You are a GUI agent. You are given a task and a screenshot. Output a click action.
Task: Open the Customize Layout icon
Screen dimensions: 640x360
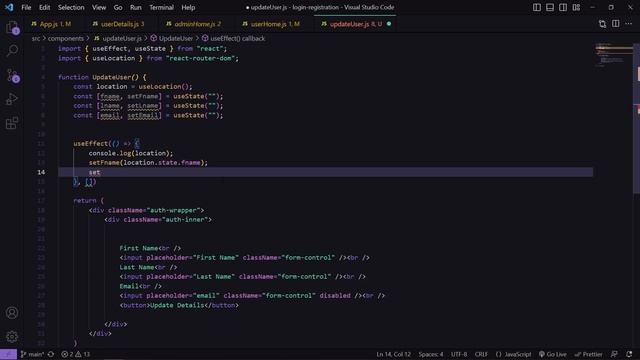[576, 7]
